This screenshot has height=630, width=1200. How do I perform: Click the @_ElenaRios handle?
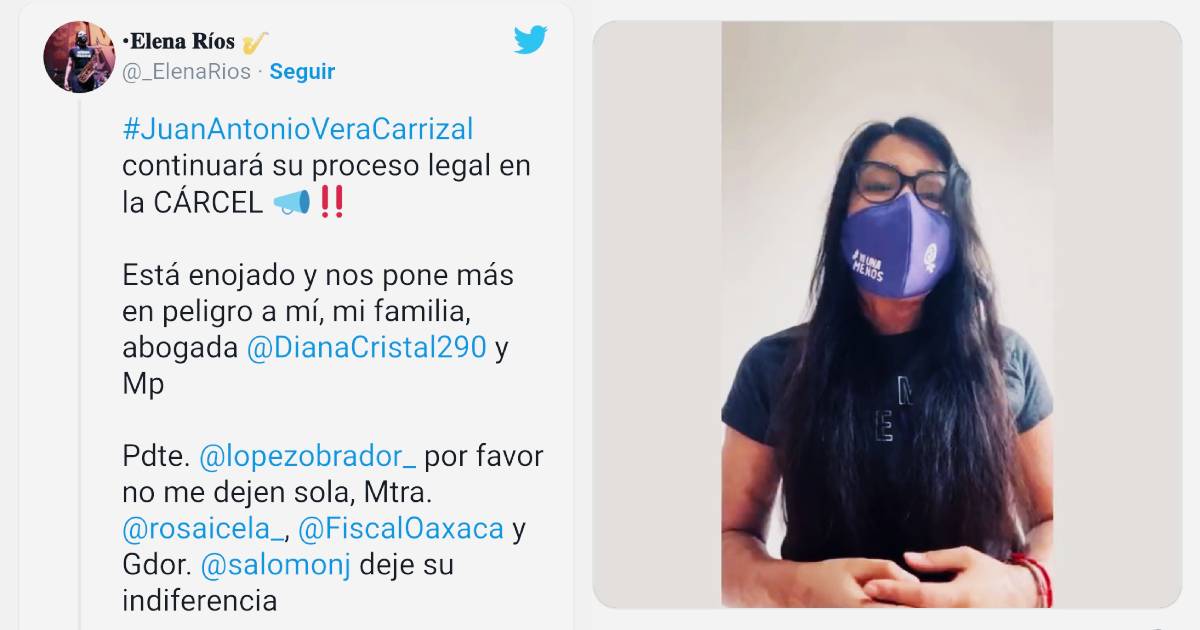pos(186,72)
